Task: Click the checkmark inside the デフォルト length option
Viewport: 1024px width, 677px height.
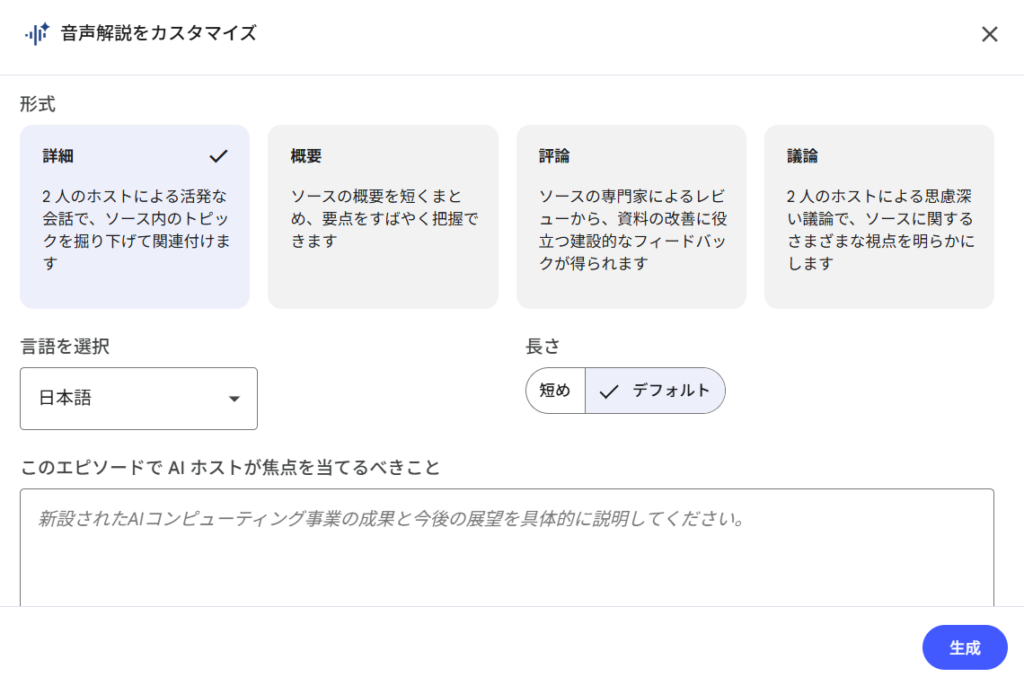Action: 609,391
